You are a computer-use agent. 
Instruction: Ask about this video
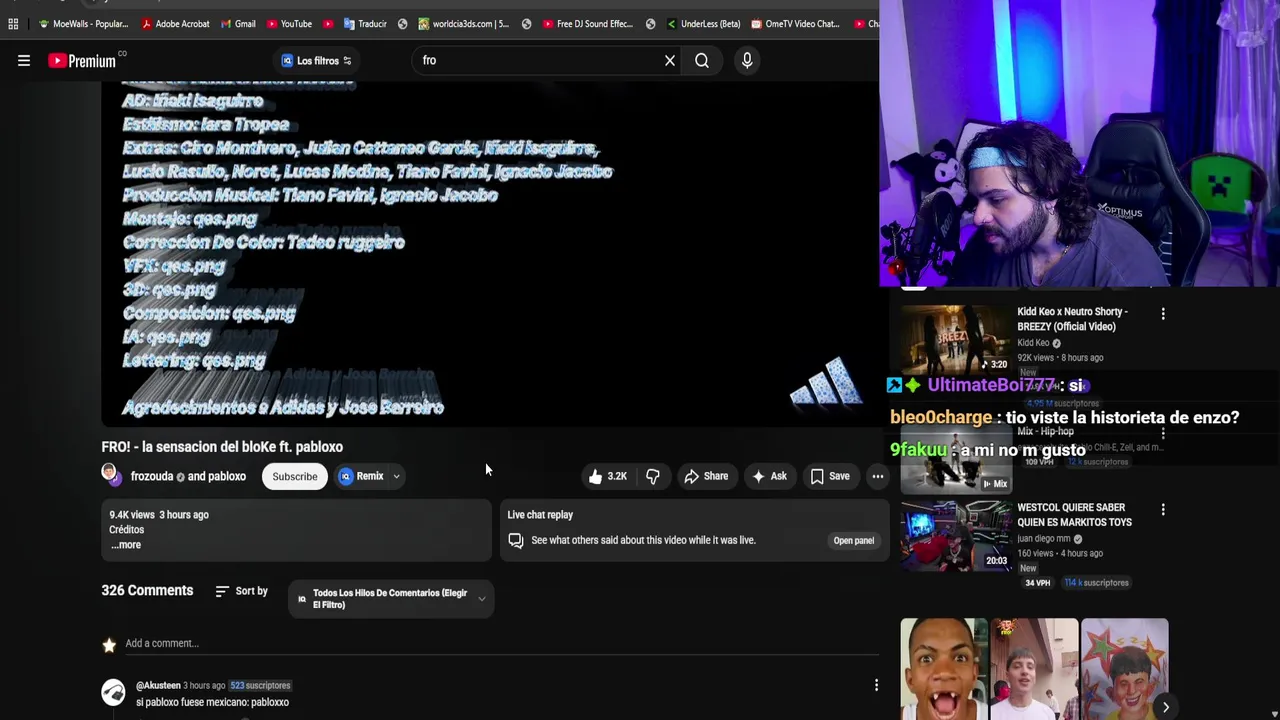[x=769, y=477]
